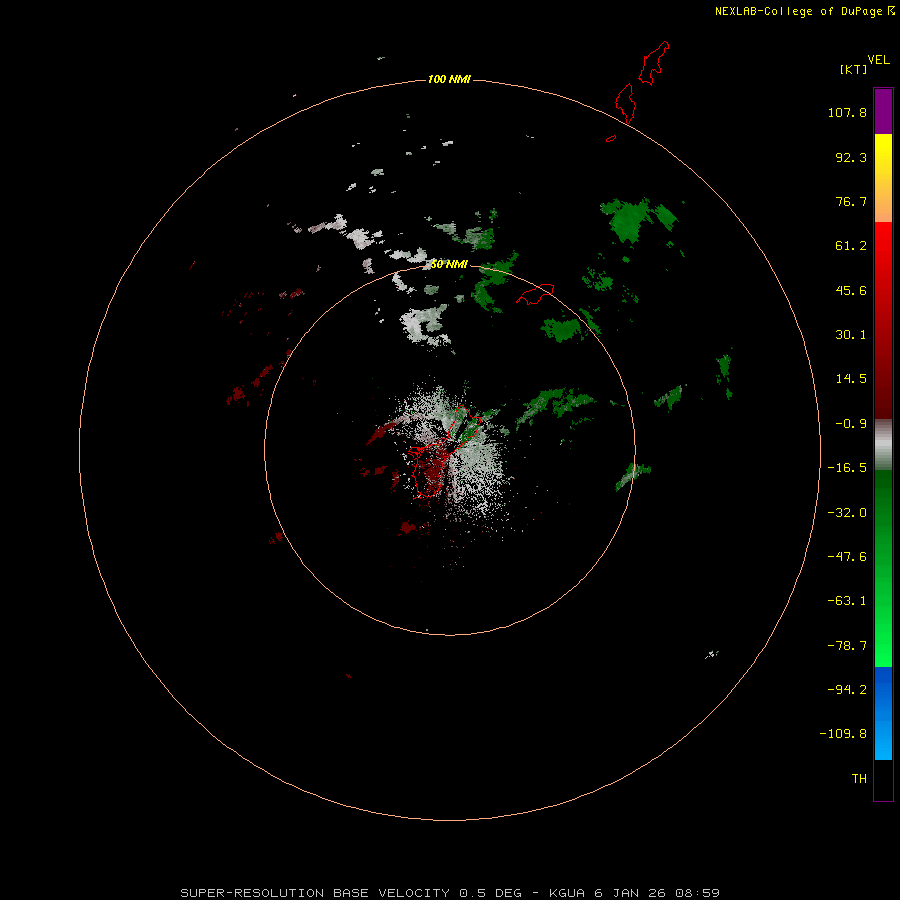Click the 100 NMI range ring label
This screenshot has height=900, width=900.
coord(449,79)
